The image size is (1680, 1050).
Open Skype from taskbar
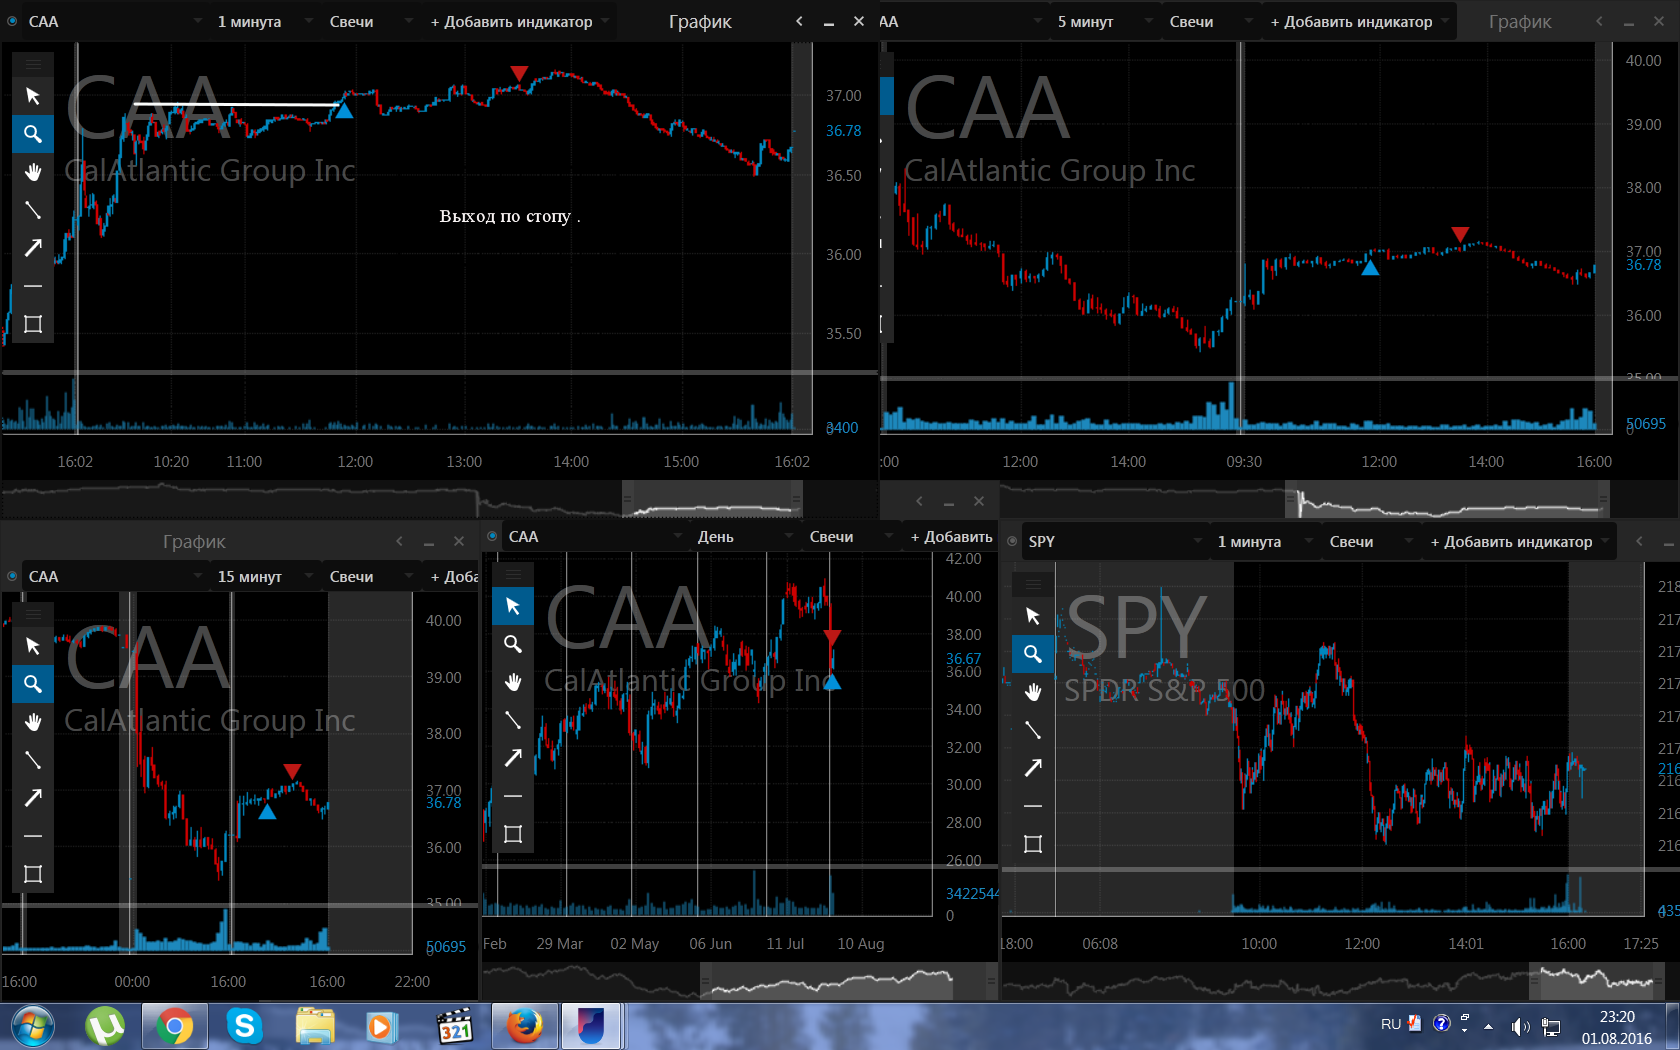(244, 1026)
